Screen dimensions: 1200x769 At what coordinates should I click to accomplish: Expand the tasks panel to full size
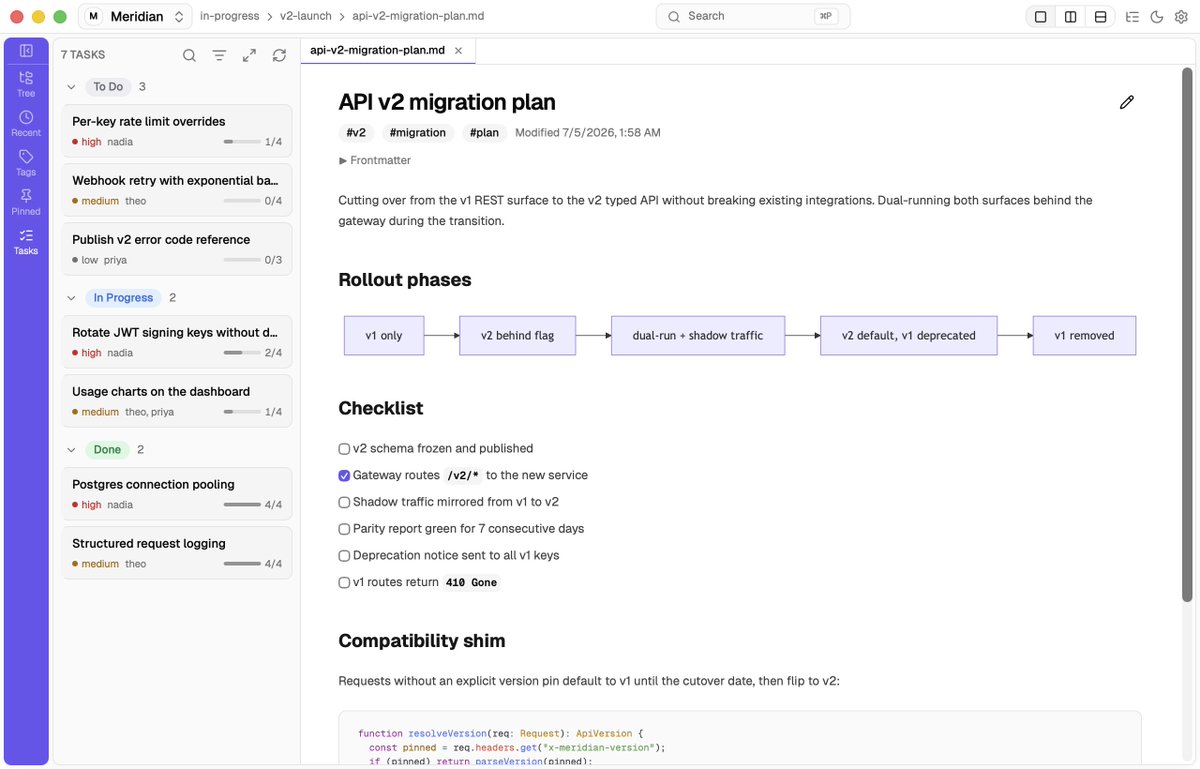point(249,55)
